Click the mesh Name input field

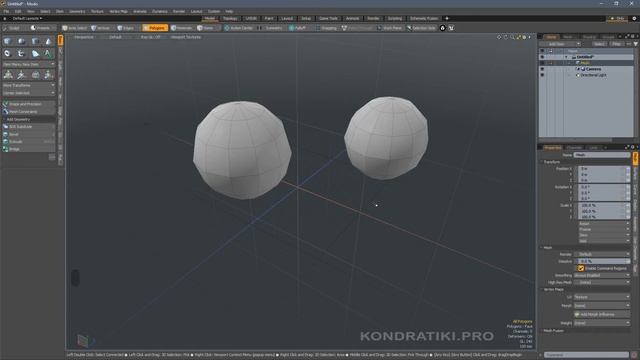[602, 155]
